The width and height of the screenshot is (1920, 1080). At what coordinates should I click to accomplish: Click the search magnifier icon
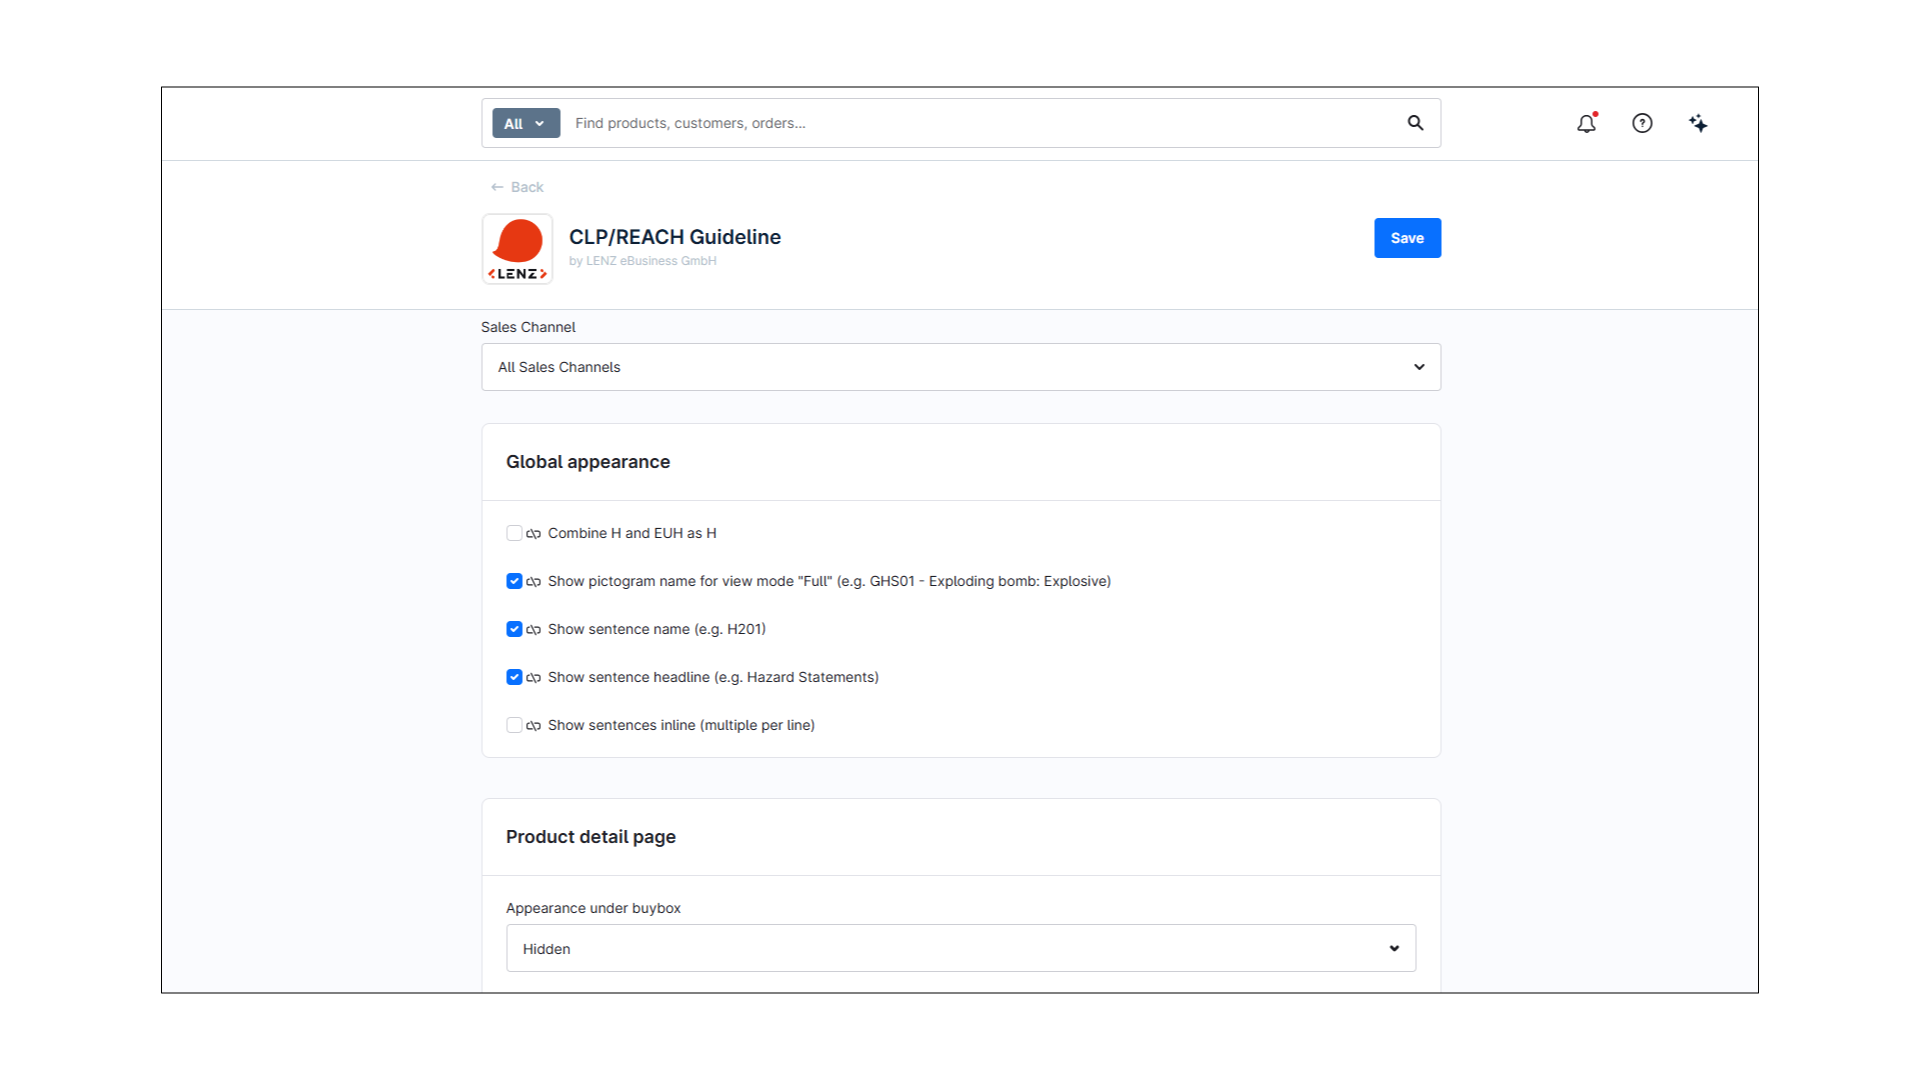[1415, 123]
